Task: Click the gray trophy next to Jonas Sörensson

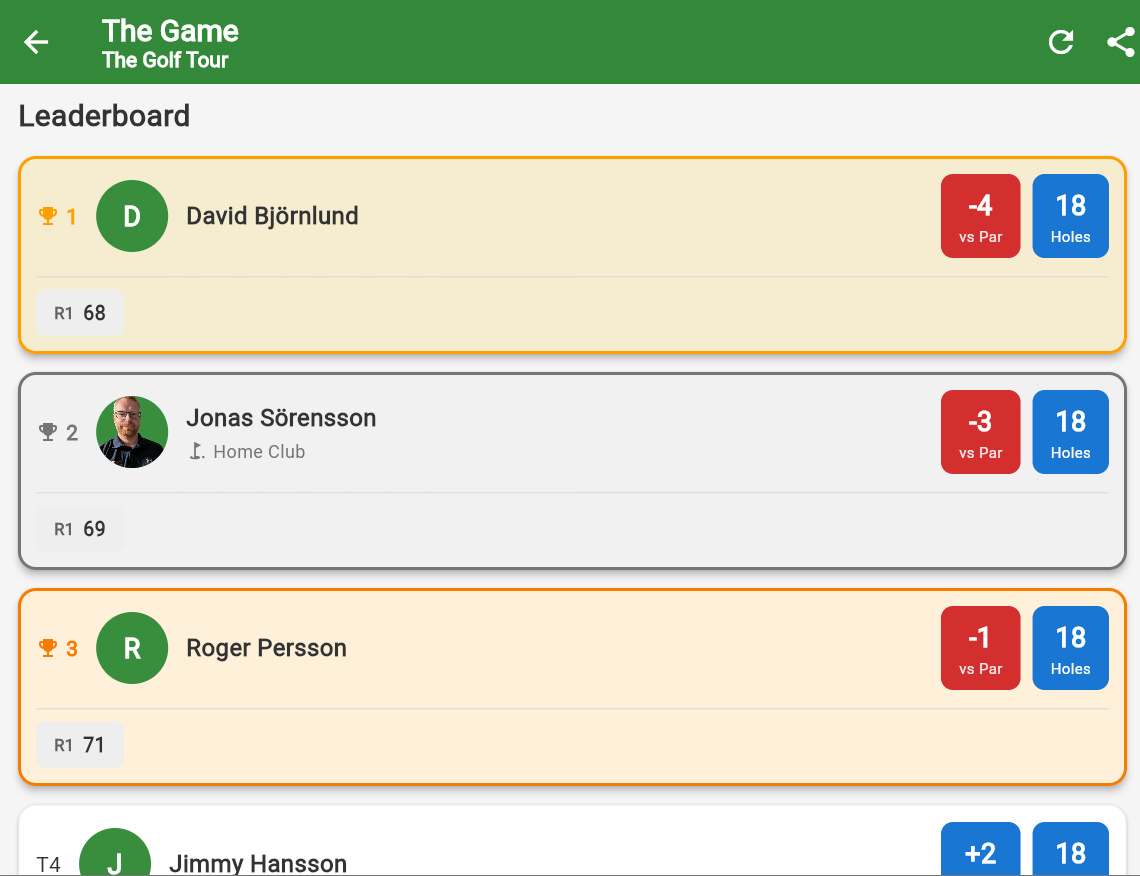Action: [x=47, y=432]
